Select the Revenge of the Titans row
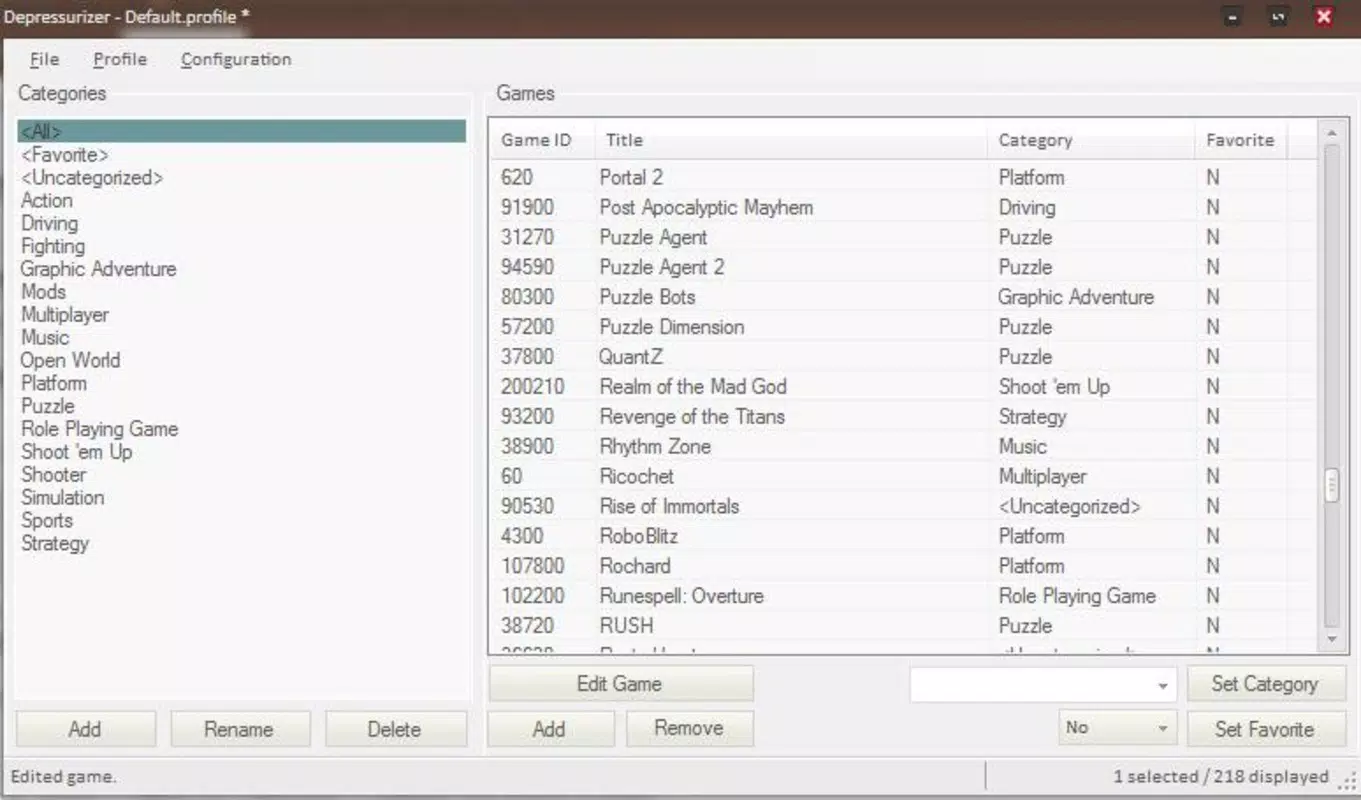Screen dimensions: 1361x800 [x=905, y=416]
